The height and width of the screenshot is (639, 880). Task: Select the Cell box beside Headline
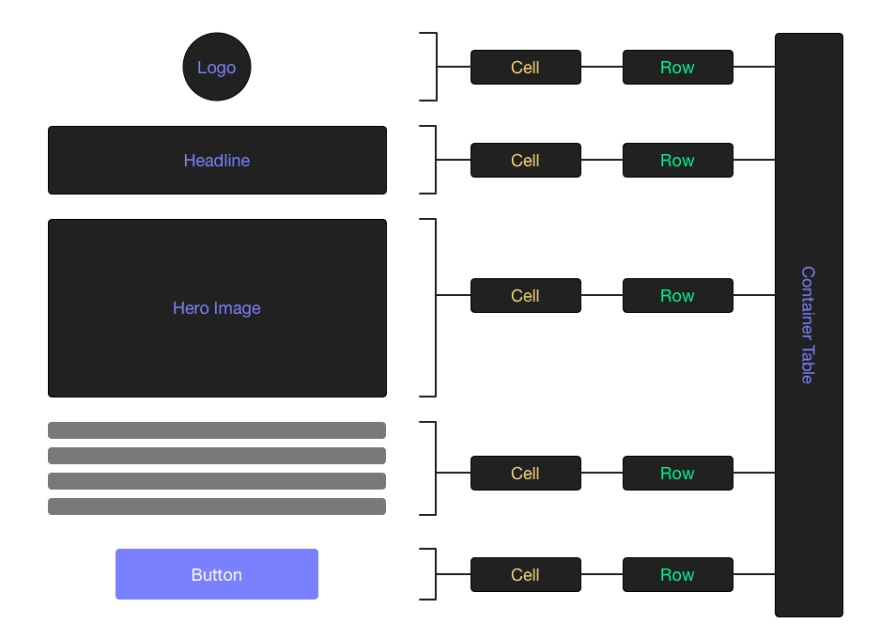point(525,160)
